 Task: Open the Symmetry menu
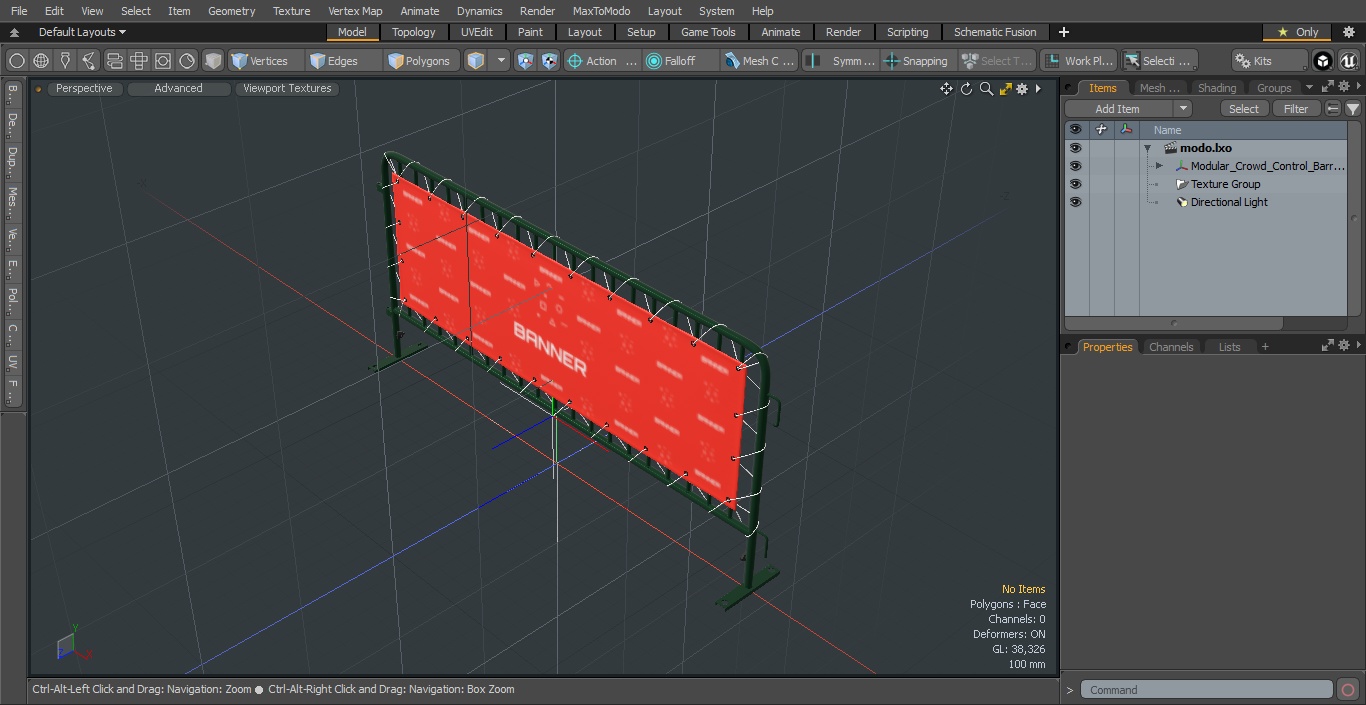pos(841,61)
